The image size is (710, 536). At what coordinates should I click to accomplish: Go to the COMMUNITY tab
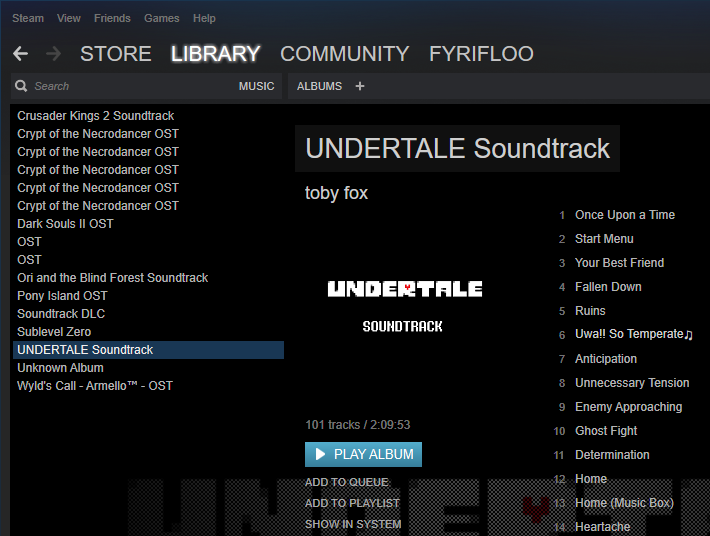pos(345,54)
